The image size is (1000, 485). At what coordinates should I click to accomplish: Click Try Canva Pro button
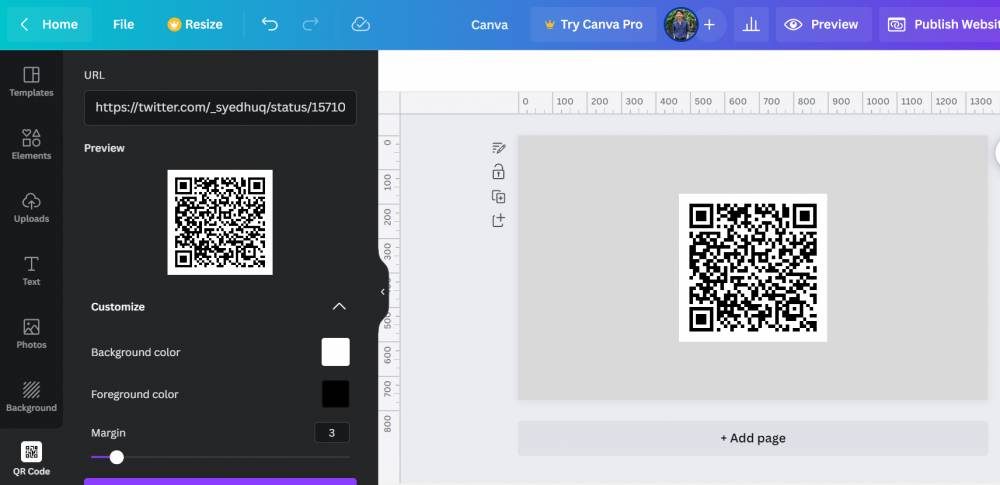593,24
